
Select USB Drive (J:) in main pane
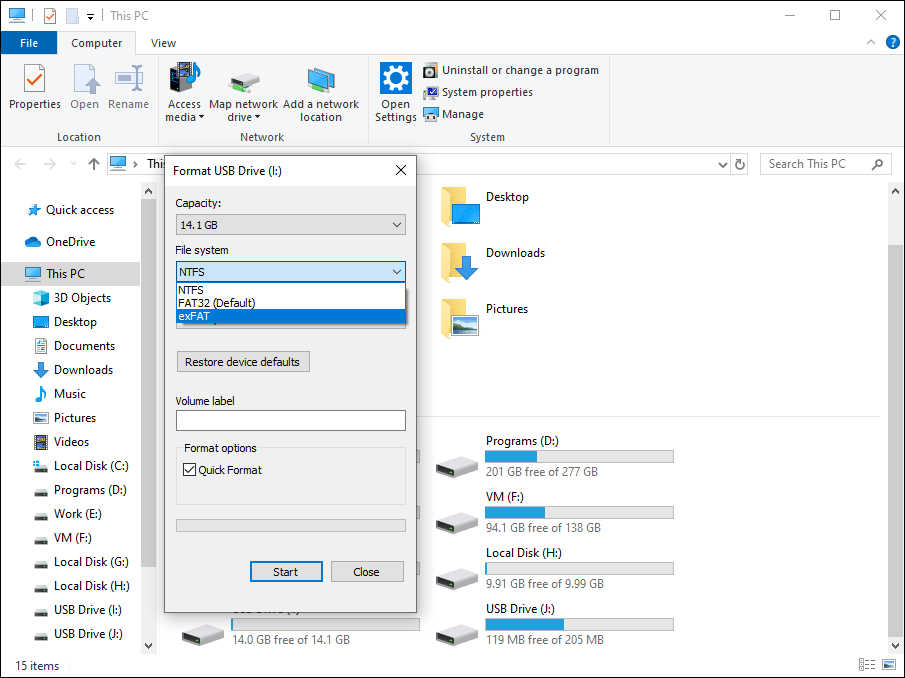(x=554, y=624)
